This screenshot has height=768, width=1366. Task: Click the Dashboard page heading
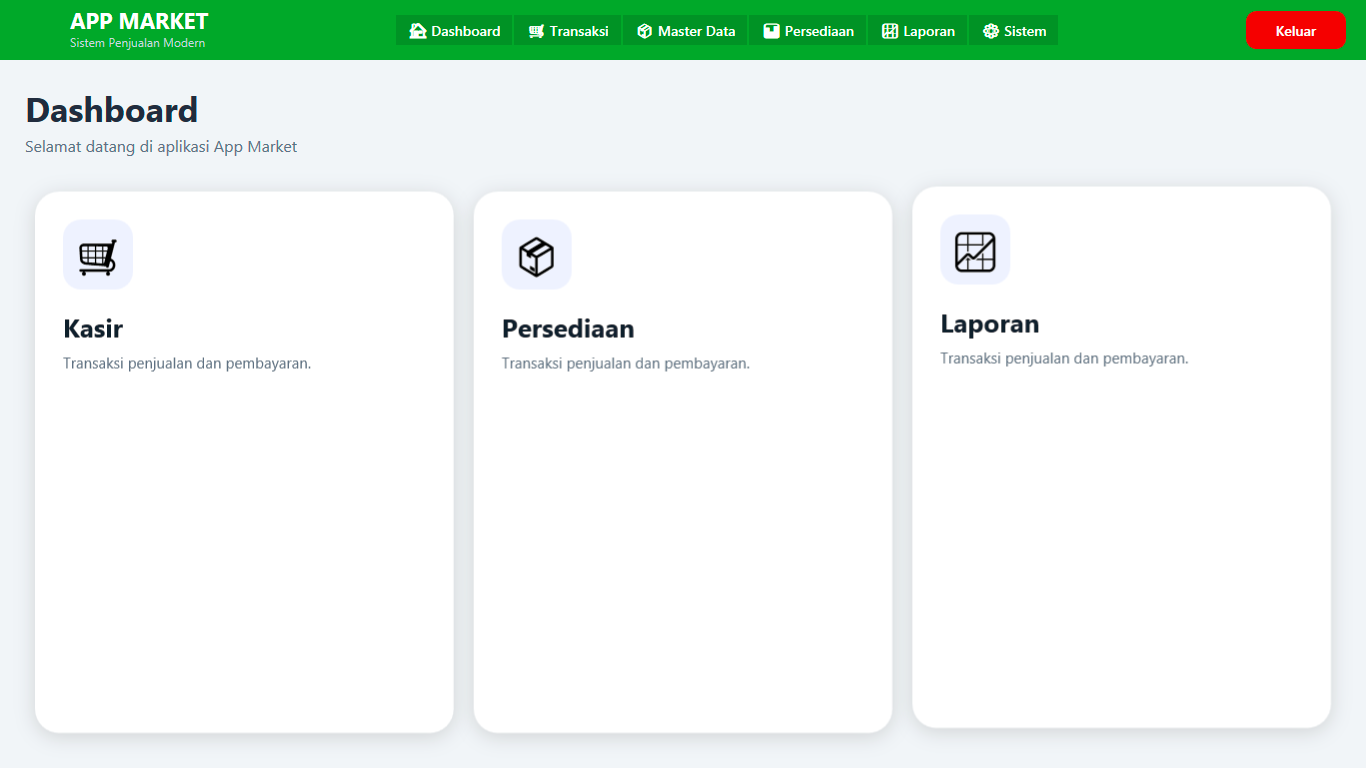coord(112,110)
